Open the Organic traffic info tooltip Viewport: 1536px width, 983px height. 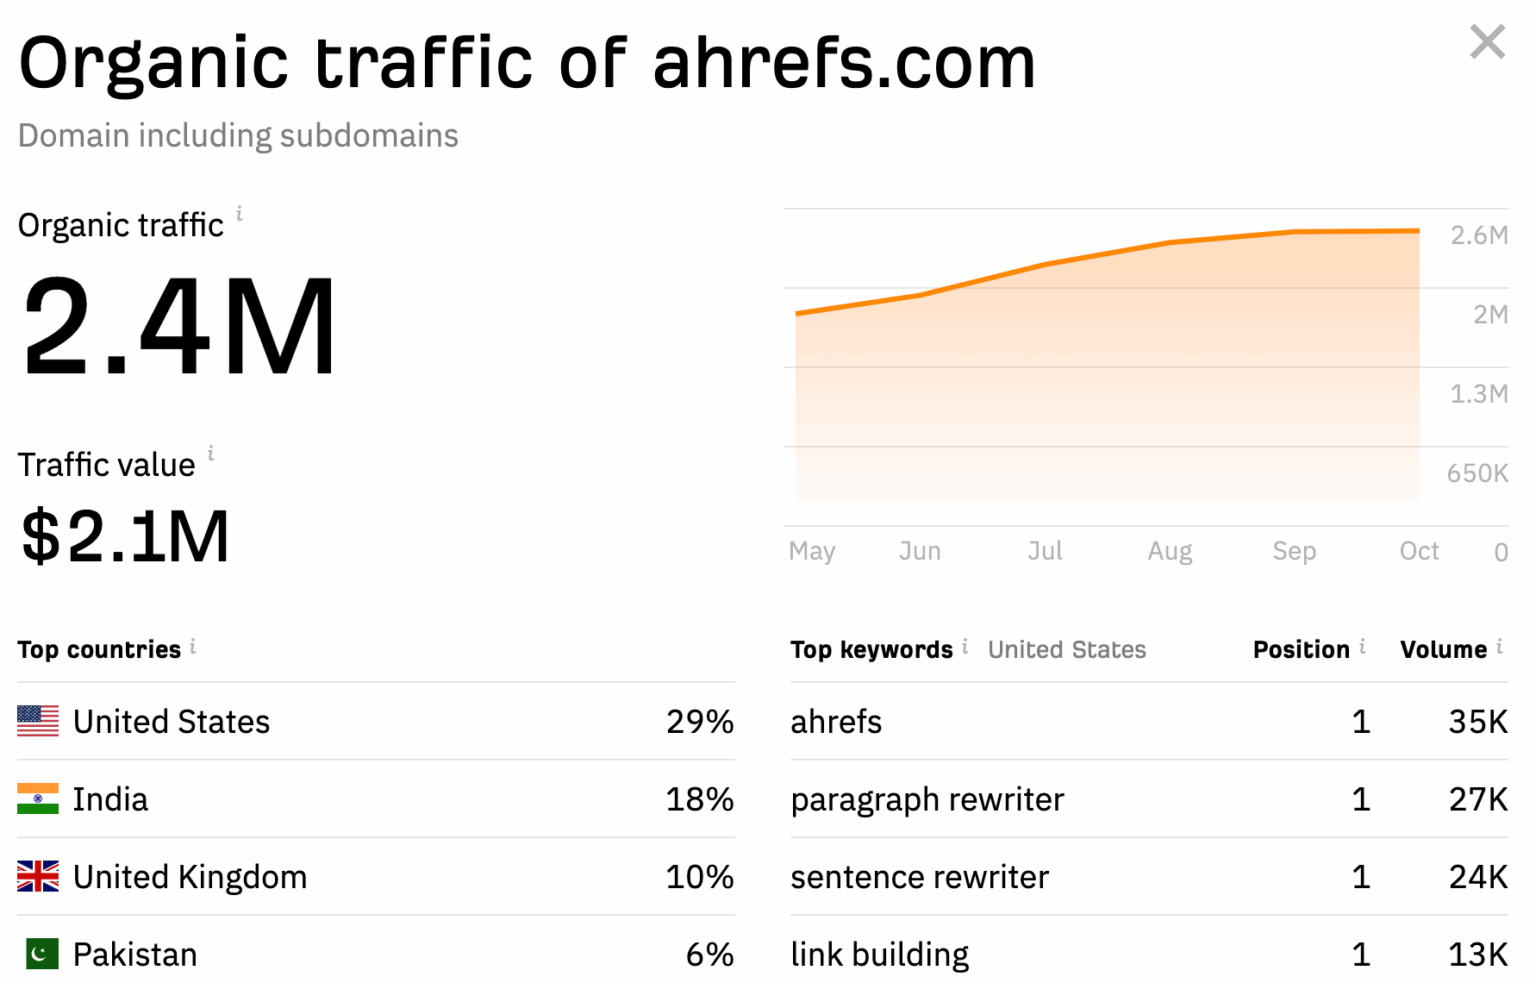click(240, 215)
